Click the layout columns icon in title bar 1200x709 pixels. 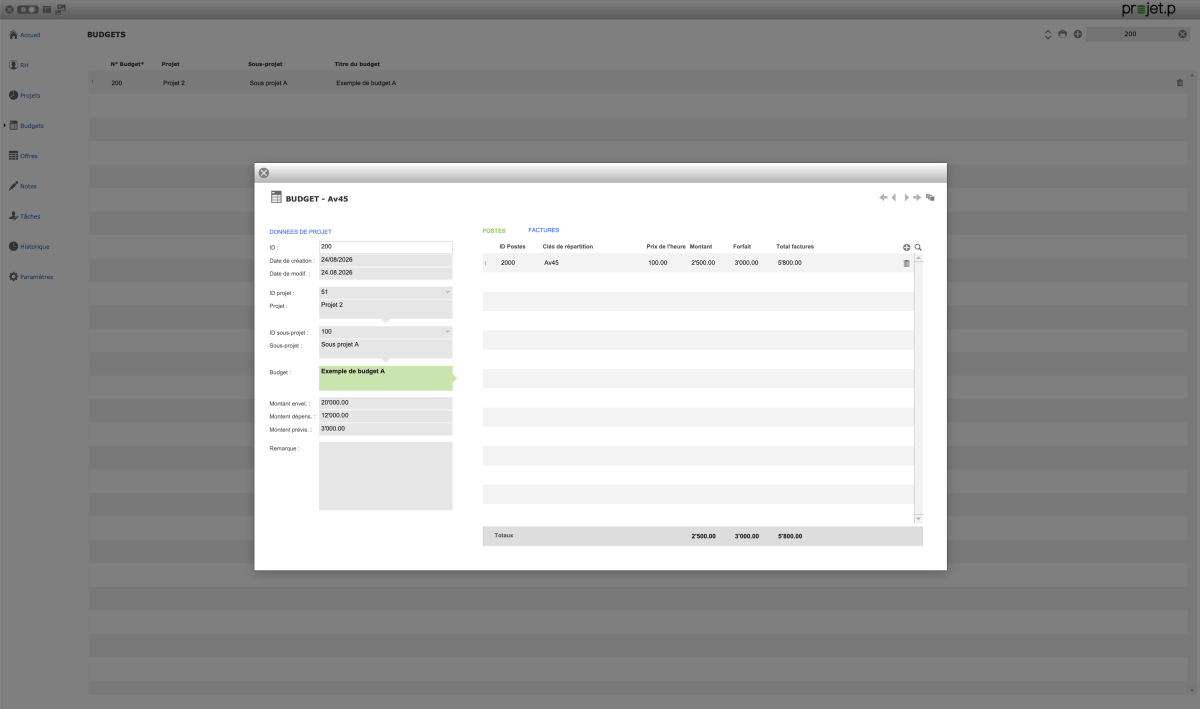[x=48, y=8]
